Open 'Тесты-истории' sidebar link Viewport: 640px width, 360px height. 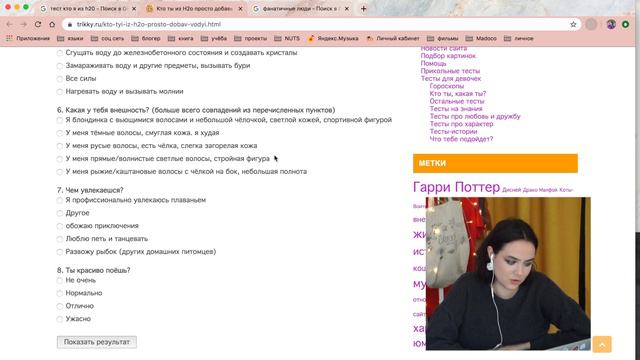pyautogui.click(x=453, y=131)
